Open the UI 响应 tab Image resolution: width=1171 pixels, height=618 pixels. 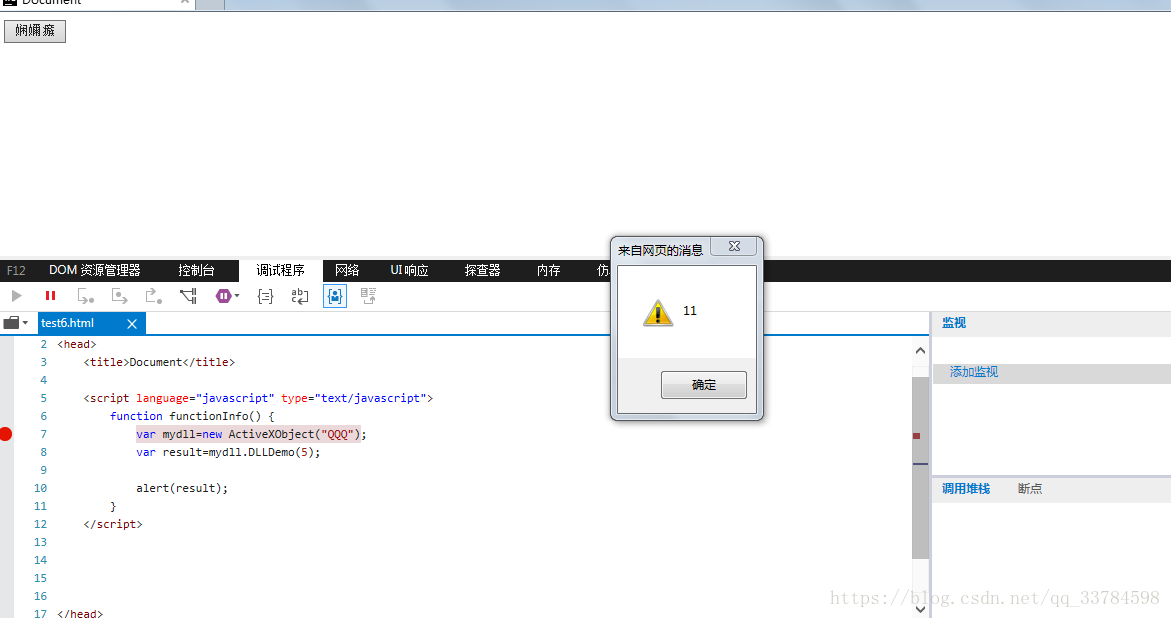pyautogui.click(x=409, y=270)
